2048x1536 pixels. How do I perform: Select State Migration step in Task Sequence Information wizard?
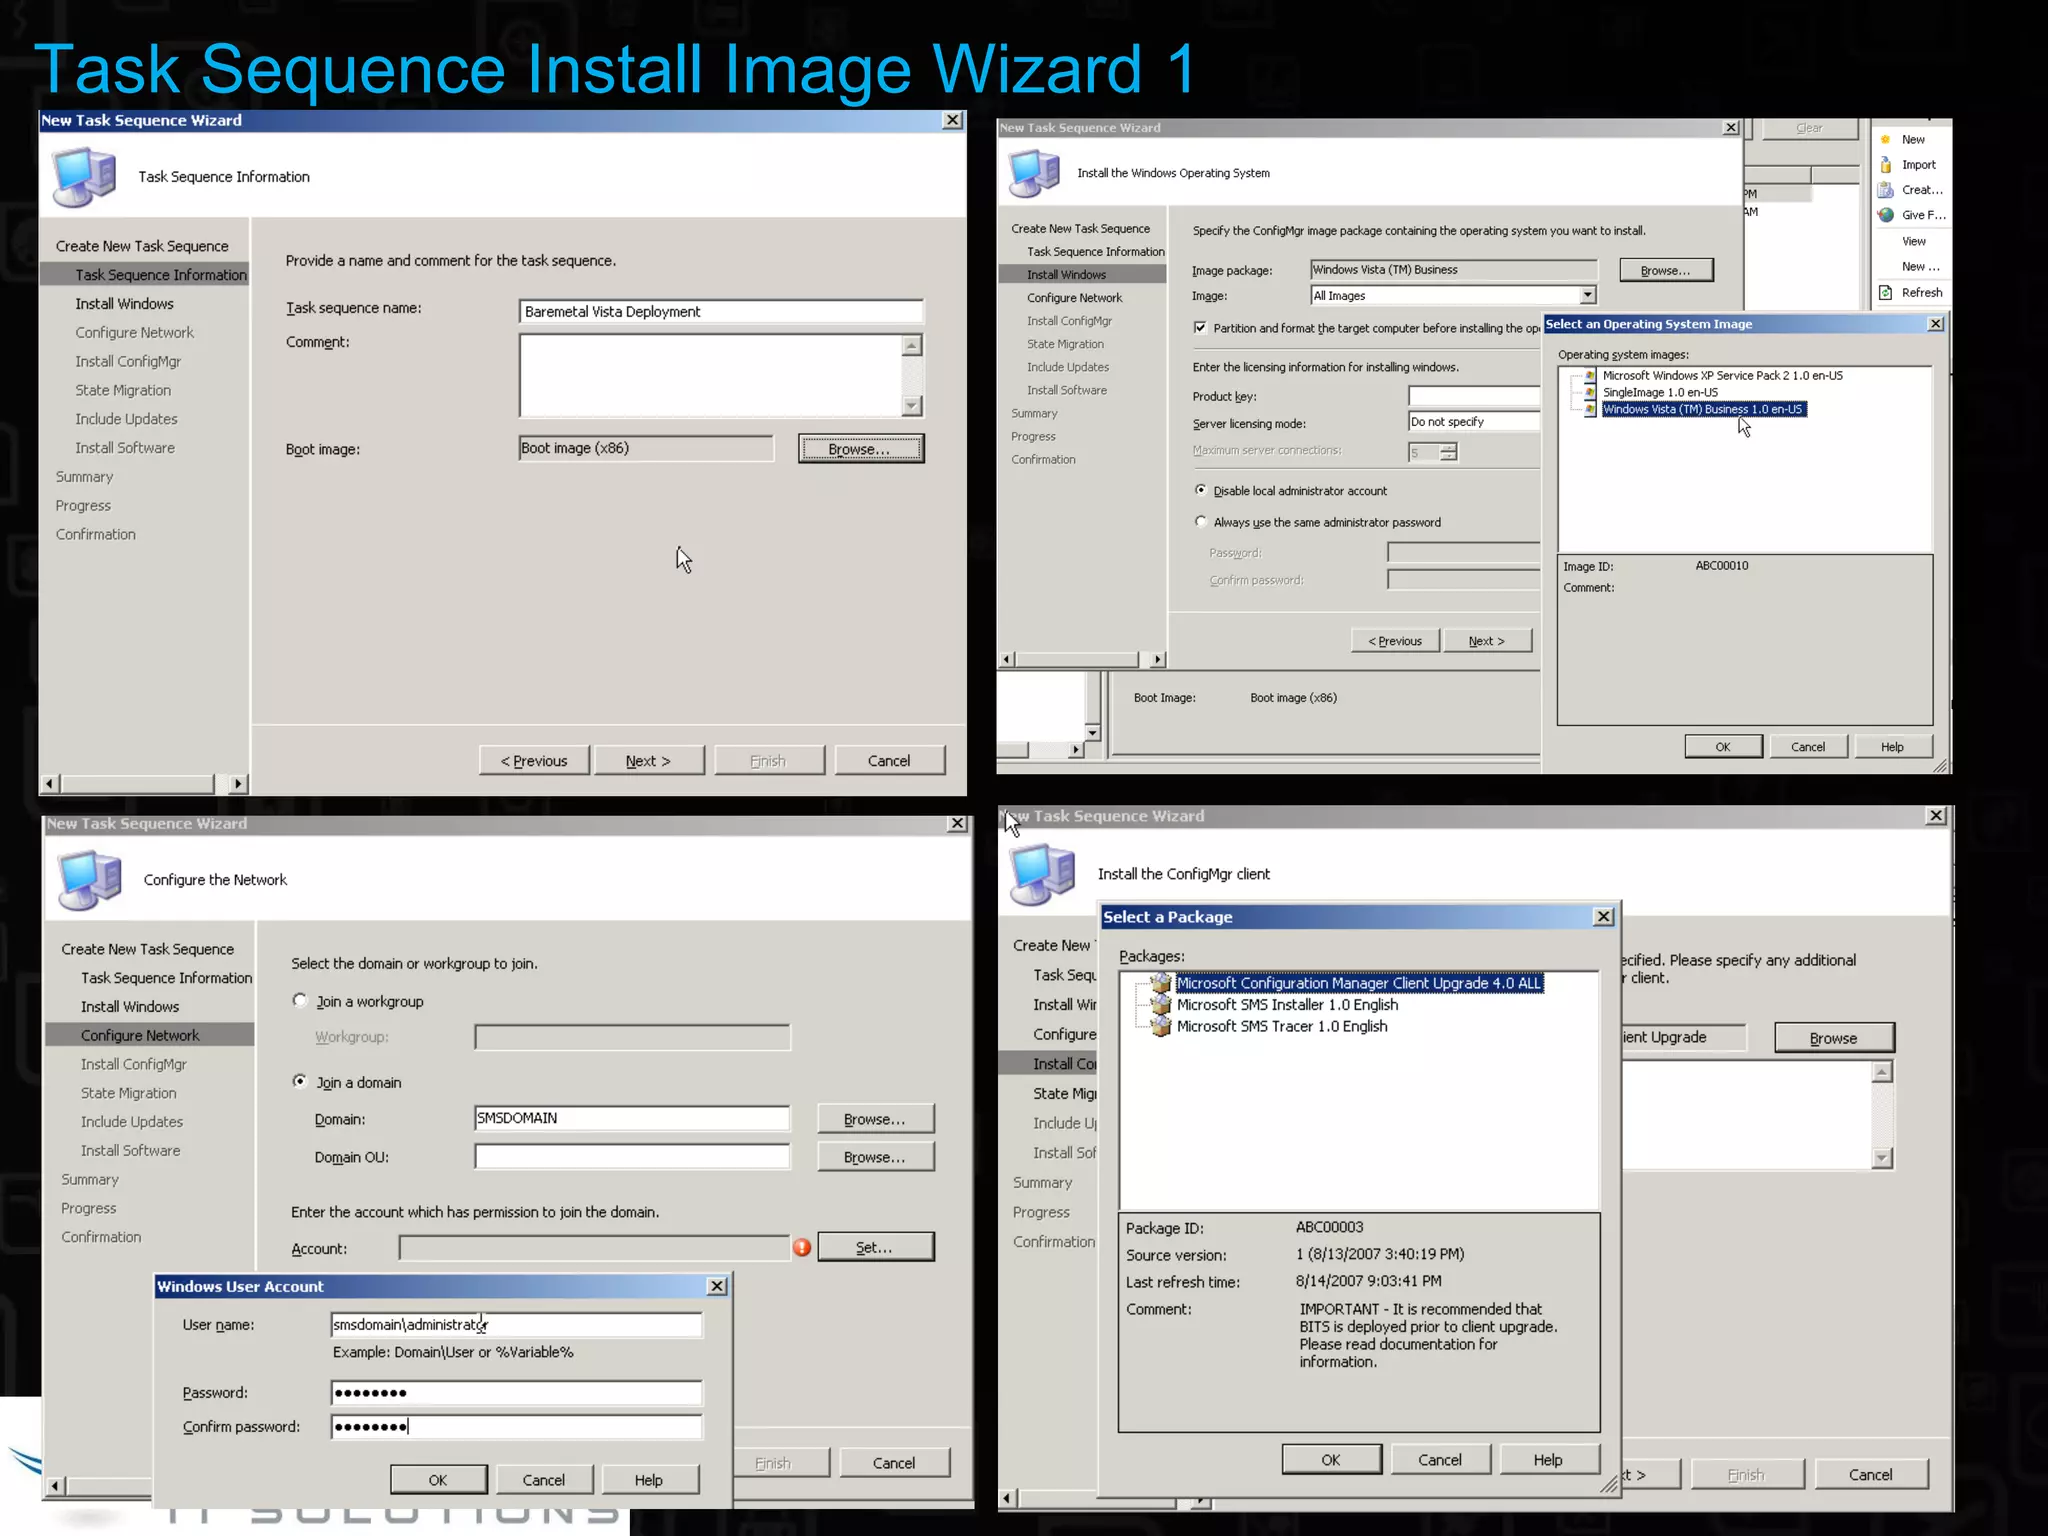click(123, 391)
